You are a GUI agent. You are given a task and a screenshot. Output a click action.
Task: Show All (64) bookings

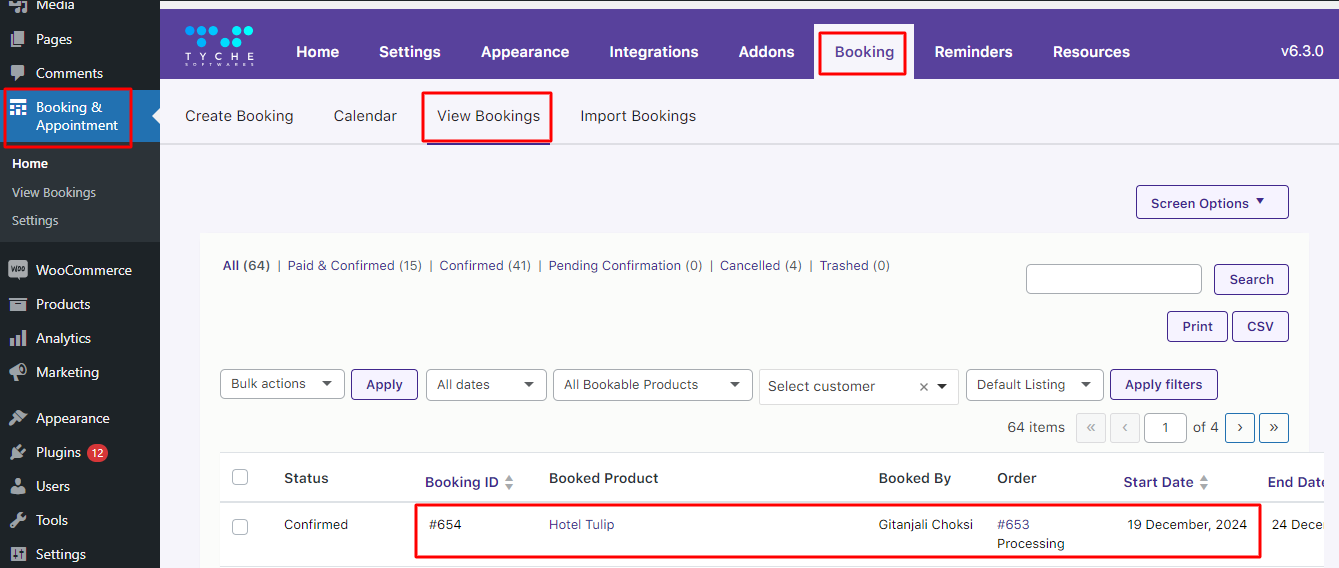[x=246, y=266]
